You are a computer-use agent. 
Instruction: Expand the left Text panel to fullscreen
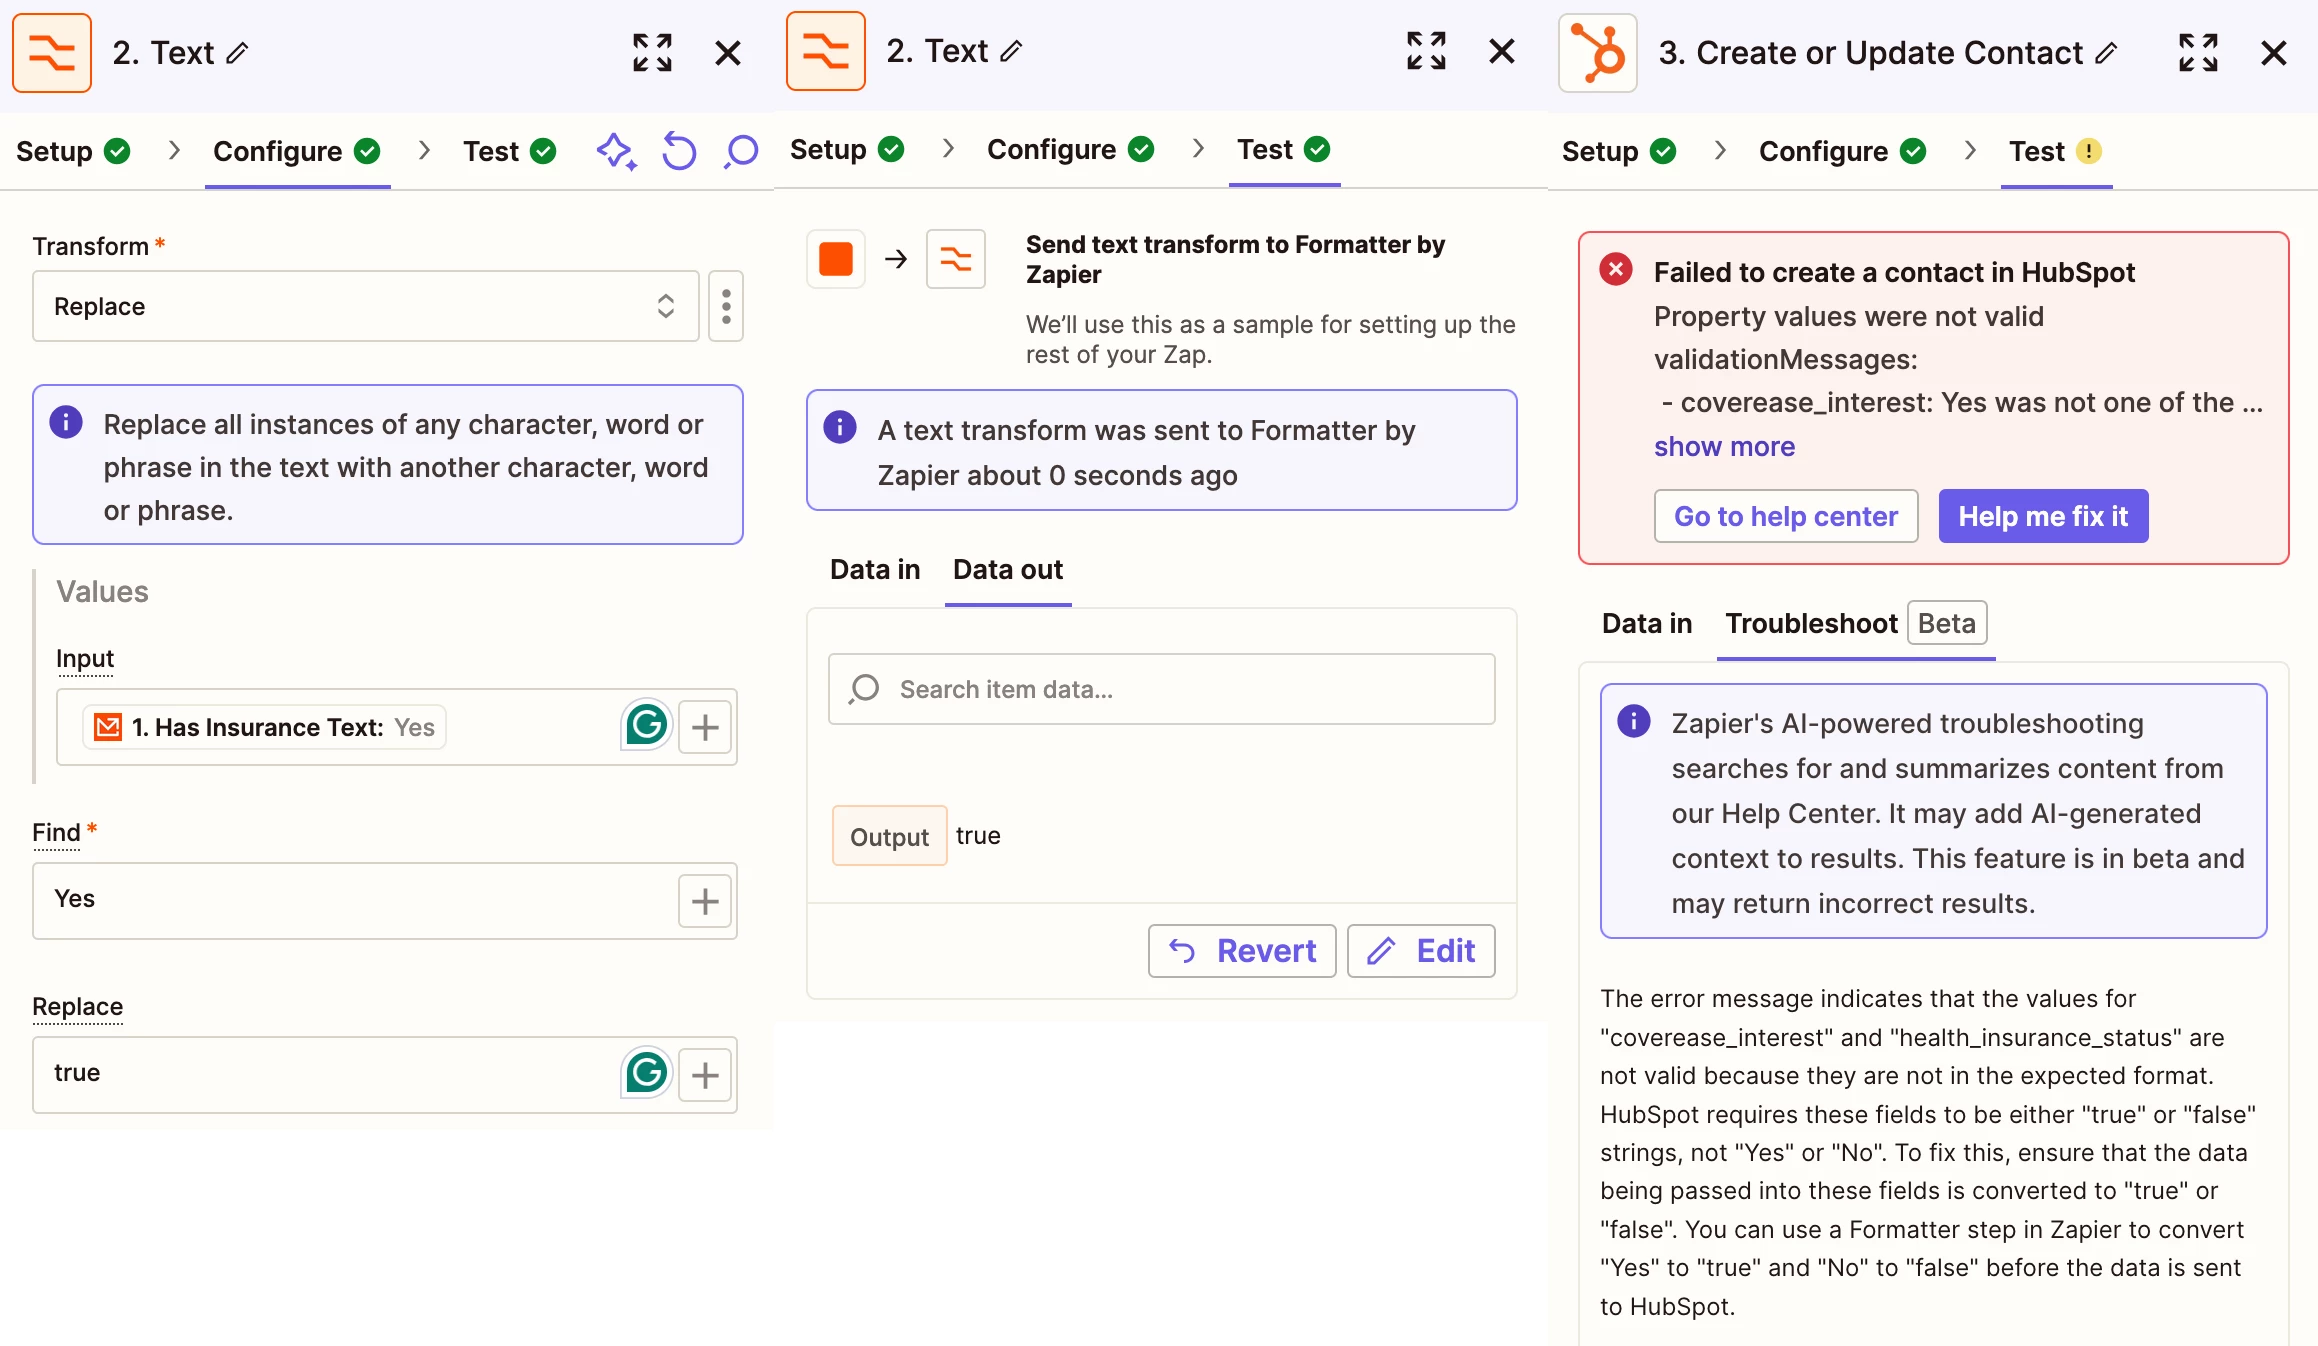(652, 52)
